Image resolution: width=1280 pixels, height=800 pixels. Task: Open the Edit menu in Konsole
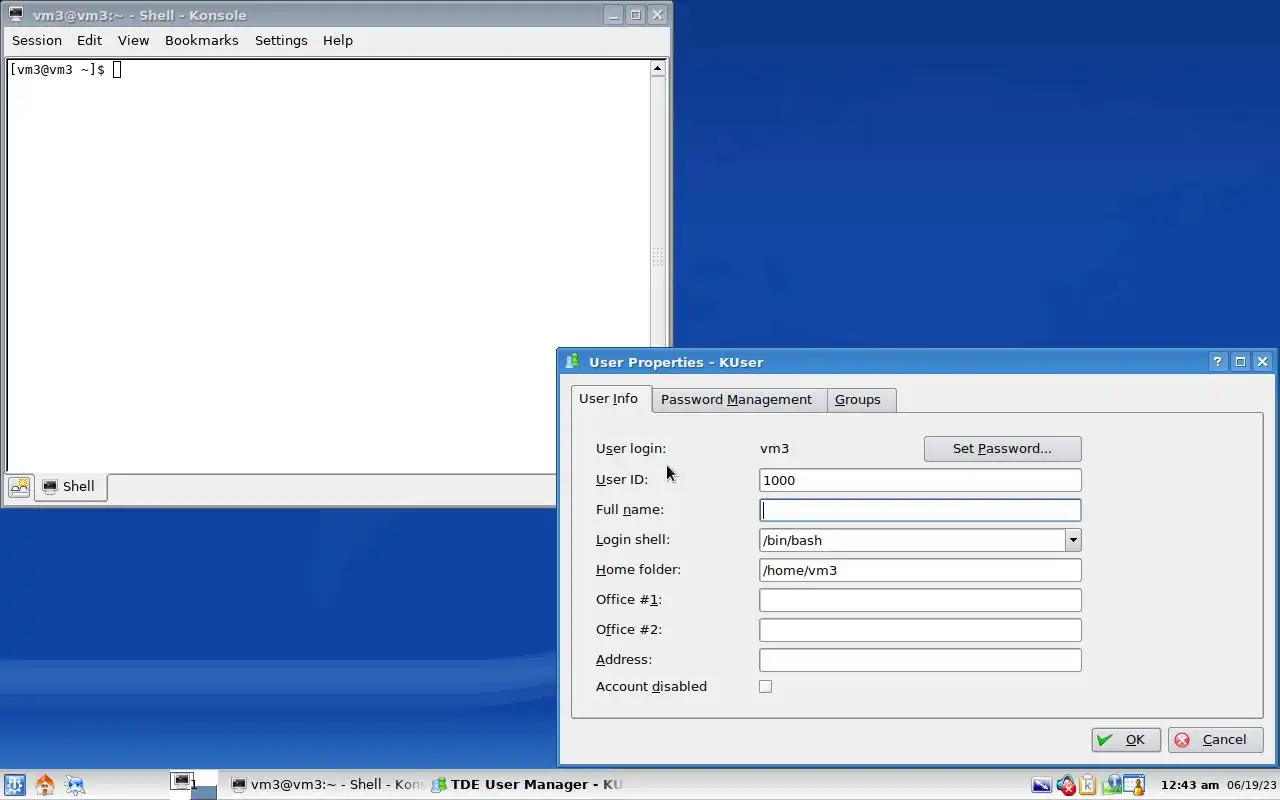89,41
